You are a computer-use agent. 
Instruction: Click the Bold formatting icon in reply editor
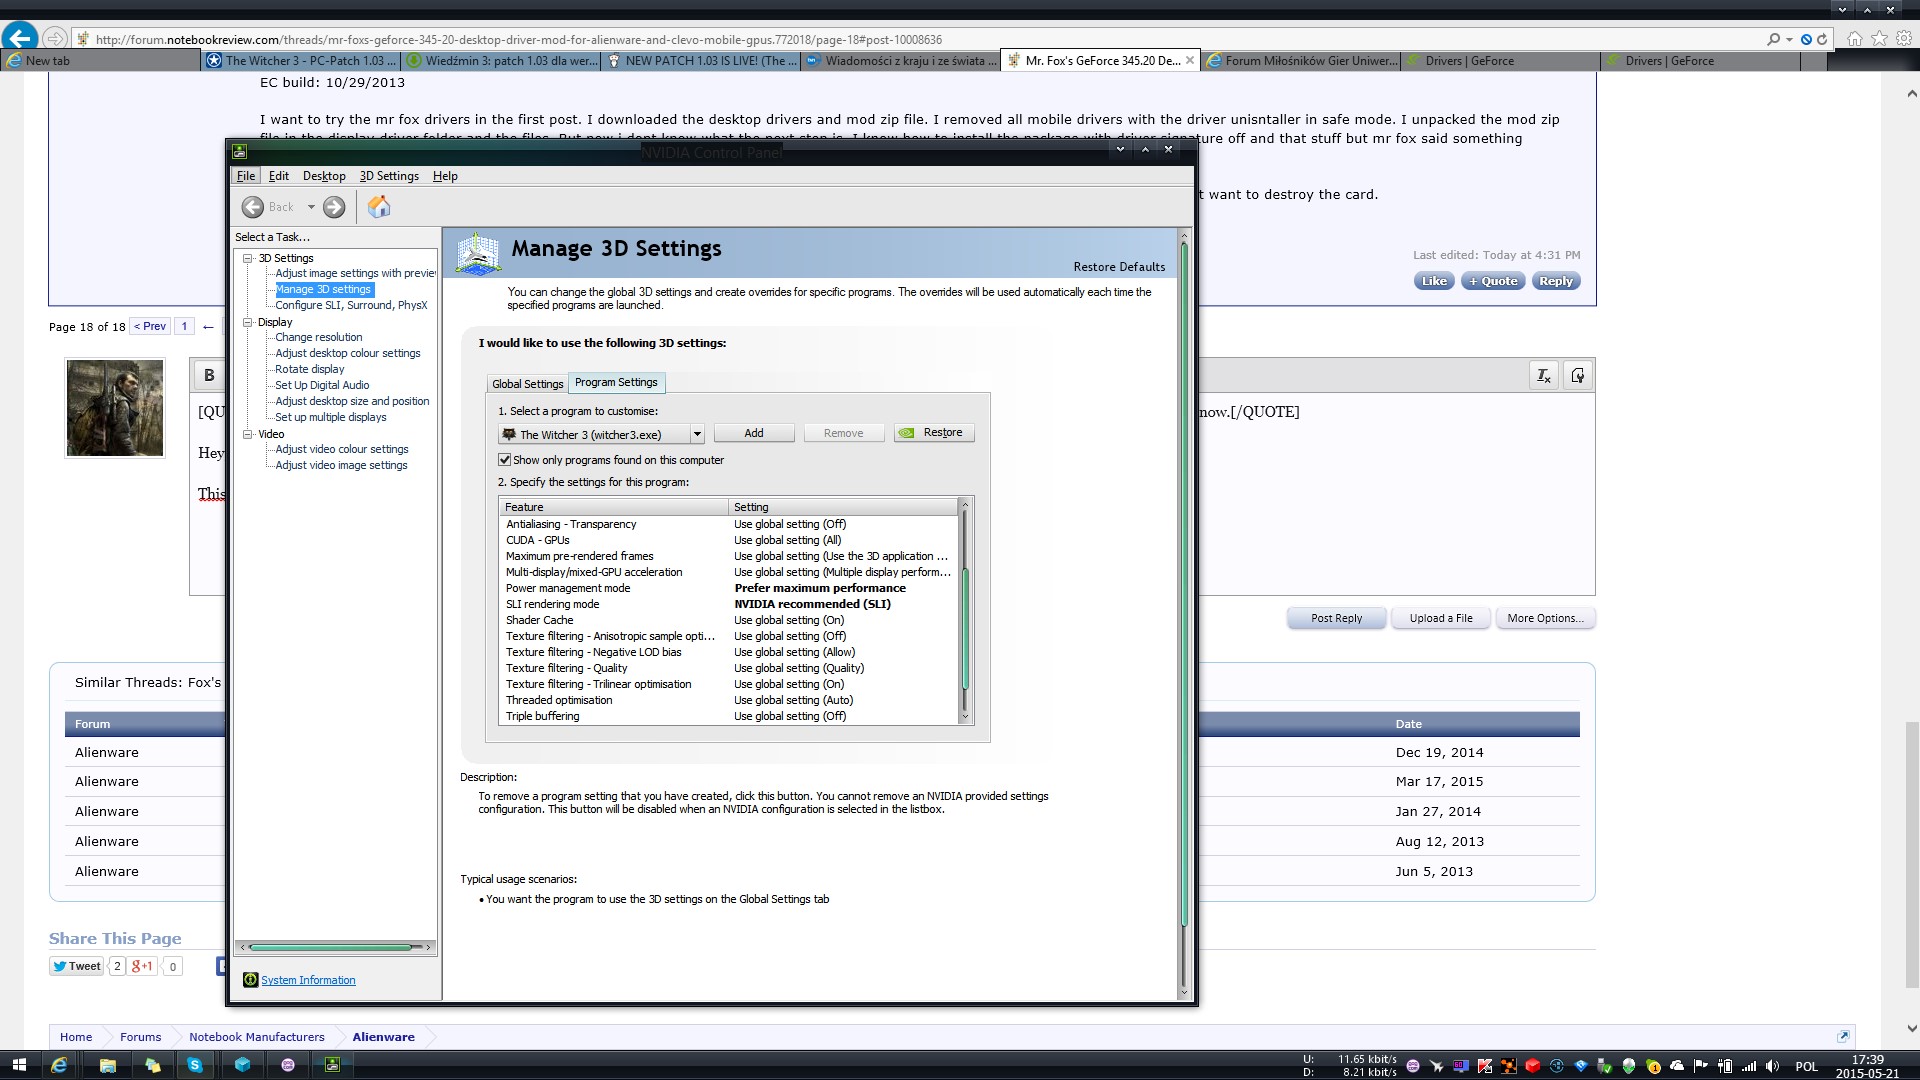click(x=209, y=375)
